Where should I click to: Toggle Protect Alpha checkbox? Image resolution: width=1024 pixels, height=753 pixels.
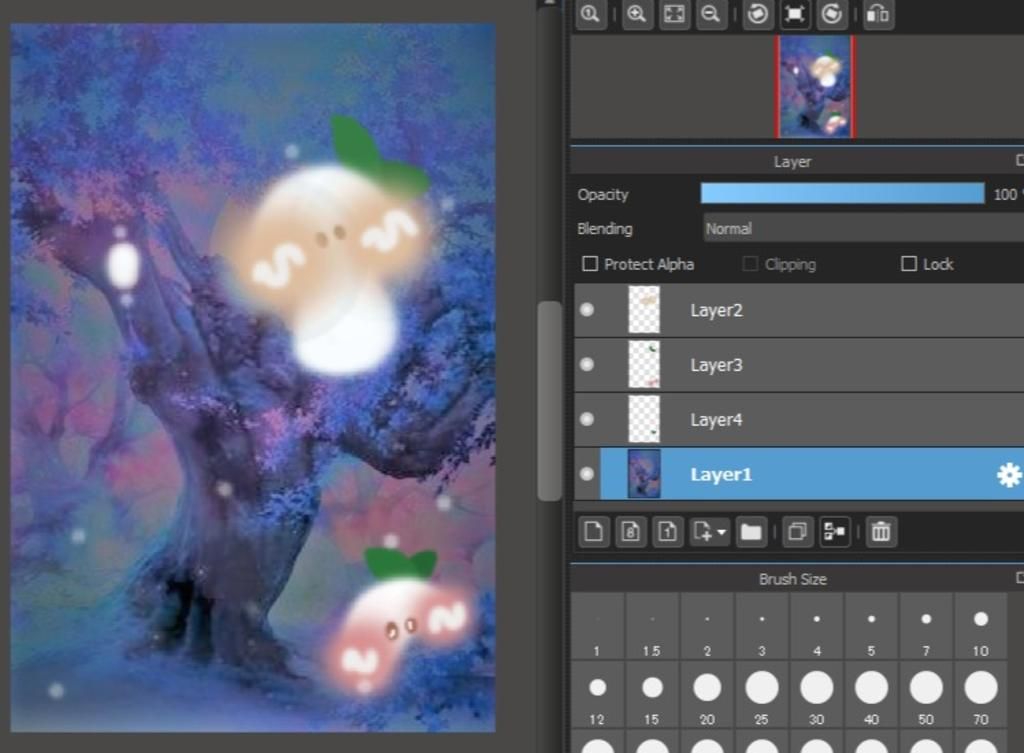[590, 264]
